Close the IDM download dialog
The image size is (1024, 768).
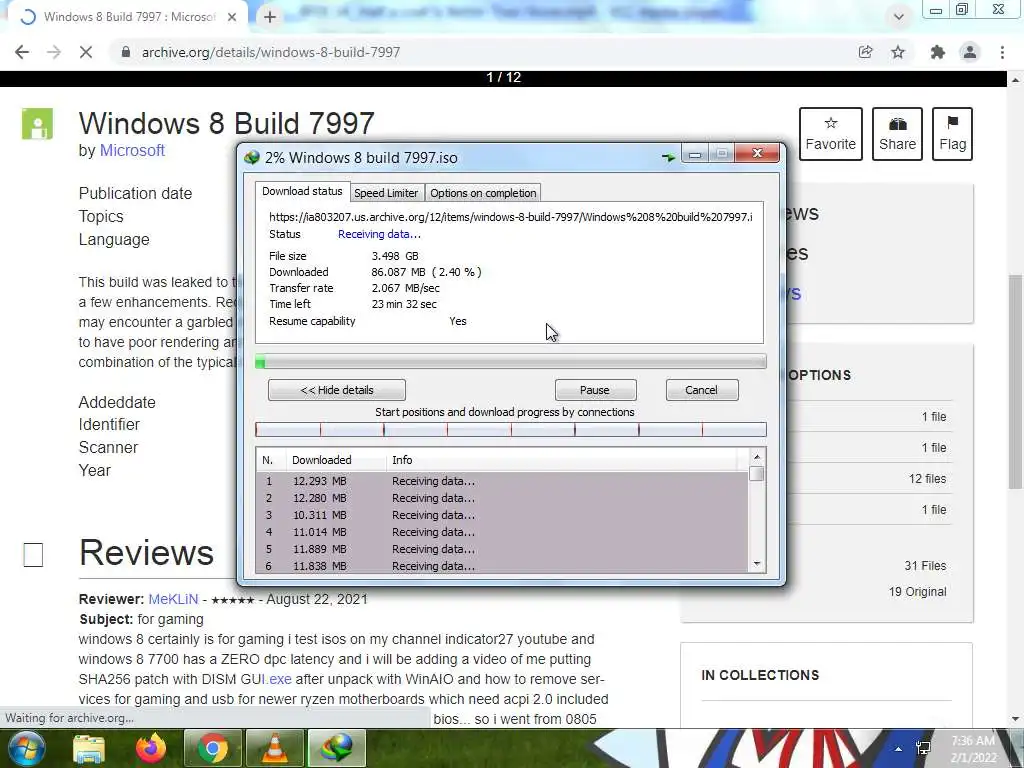(757, 153)
